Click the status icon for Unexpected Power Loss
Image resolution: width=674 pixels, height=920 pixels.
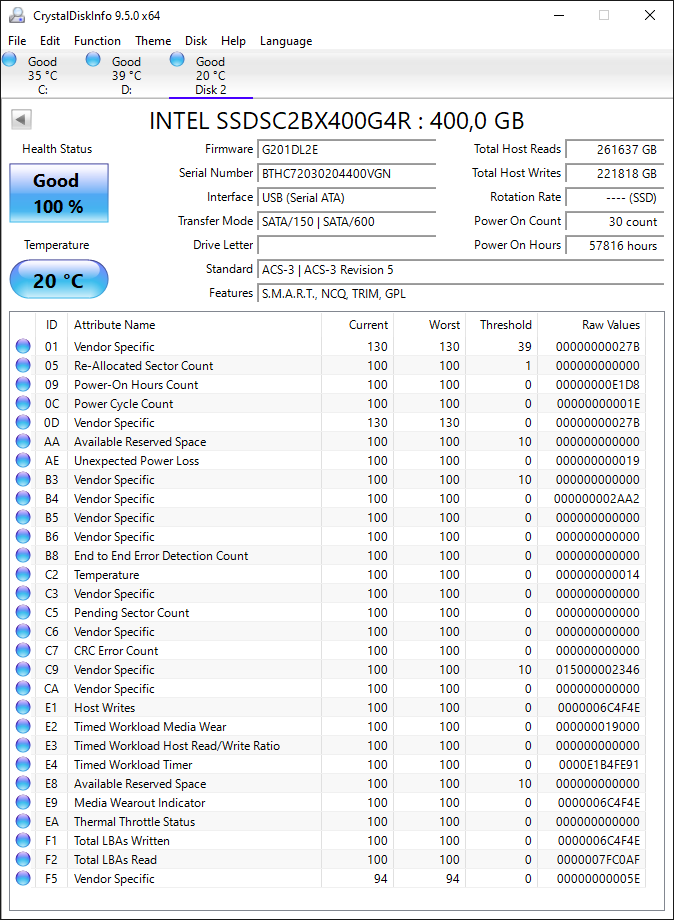tap(23, 460)
